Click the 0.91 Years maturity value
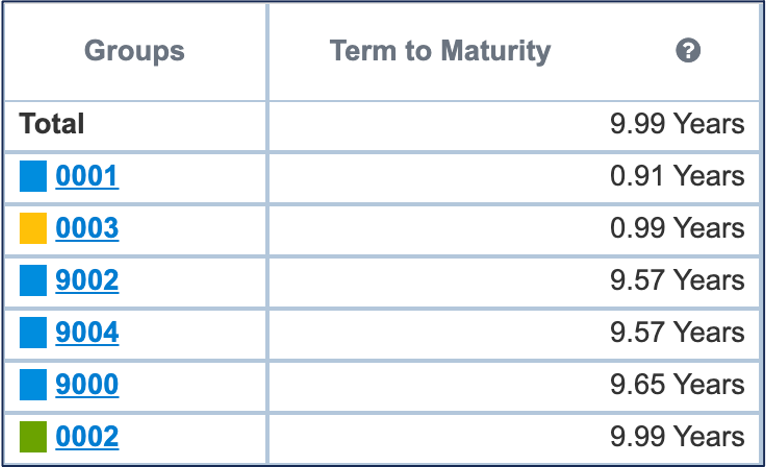The width and height of the screenshot is (766, 468). [x=677, y=177]
